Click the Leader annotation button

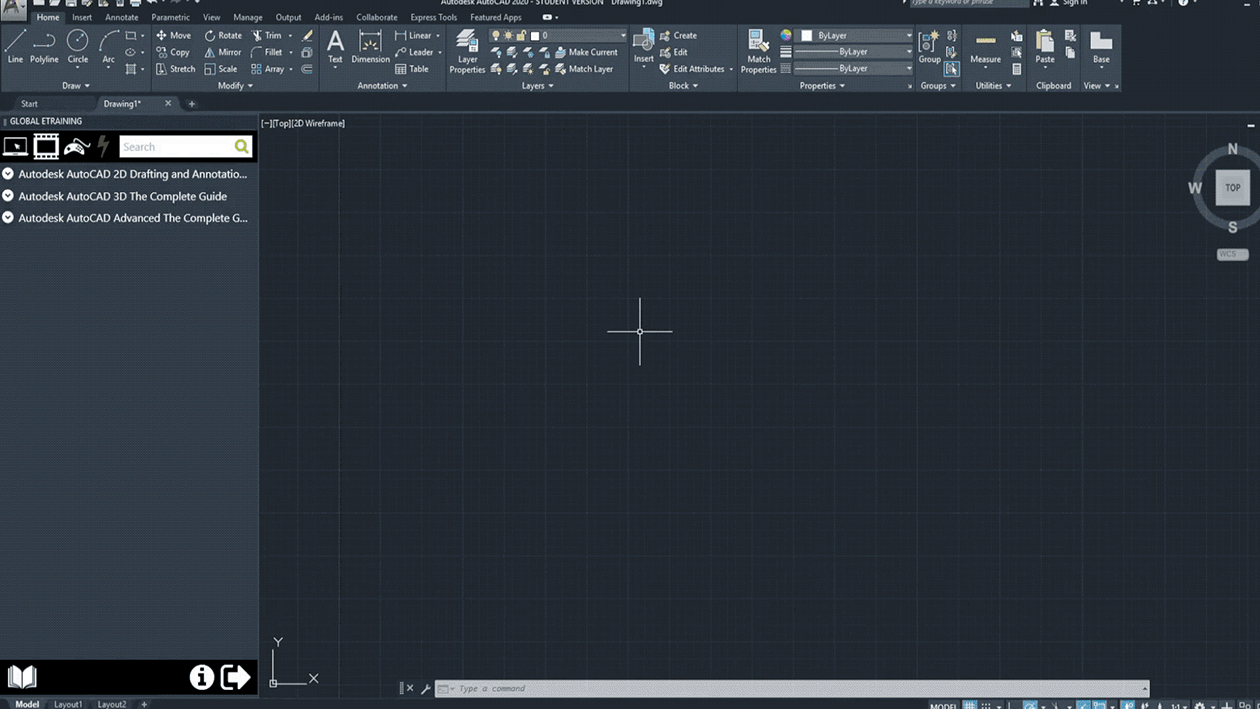(x=414, y=52)
